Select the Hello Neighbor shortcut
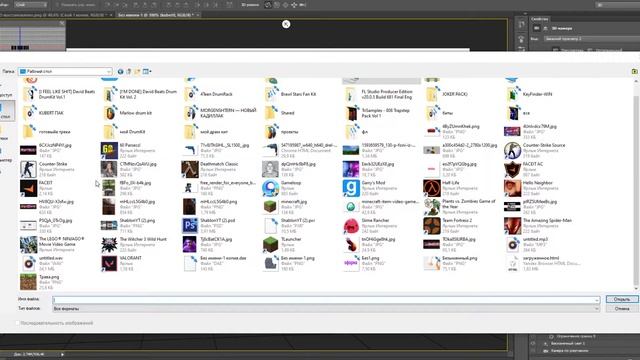Viewport: 640px width, 360px height. coord(529,188)
